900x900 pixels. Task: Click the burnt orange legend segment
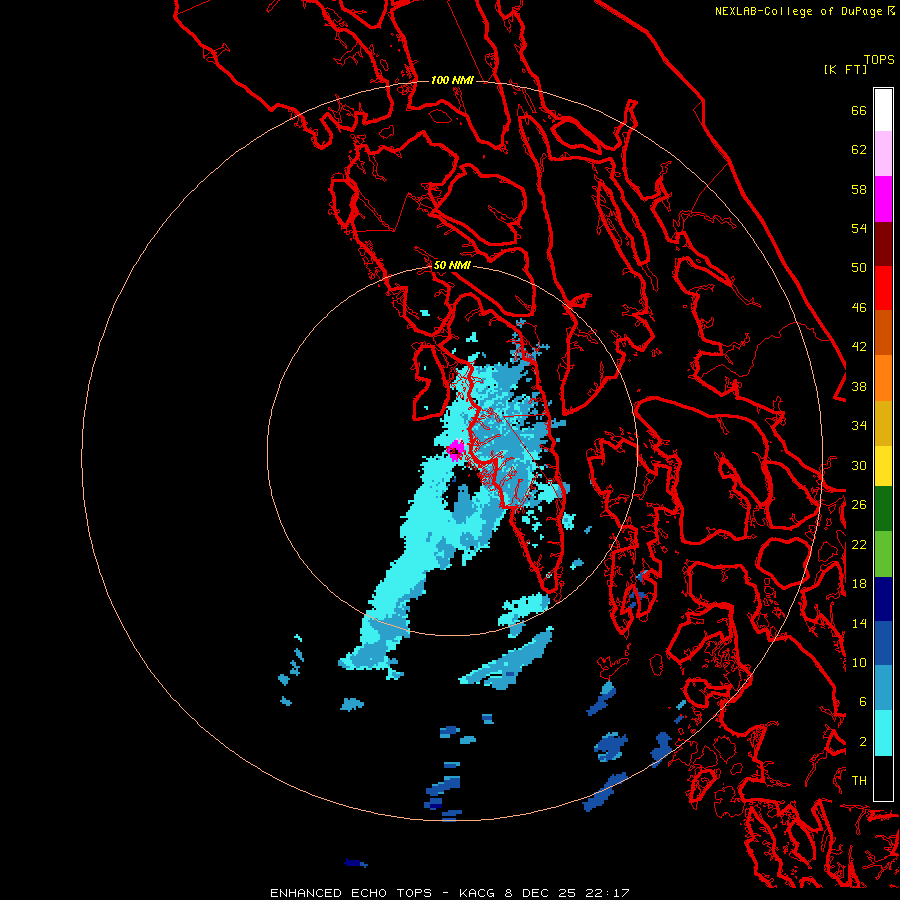coord(883,333)
